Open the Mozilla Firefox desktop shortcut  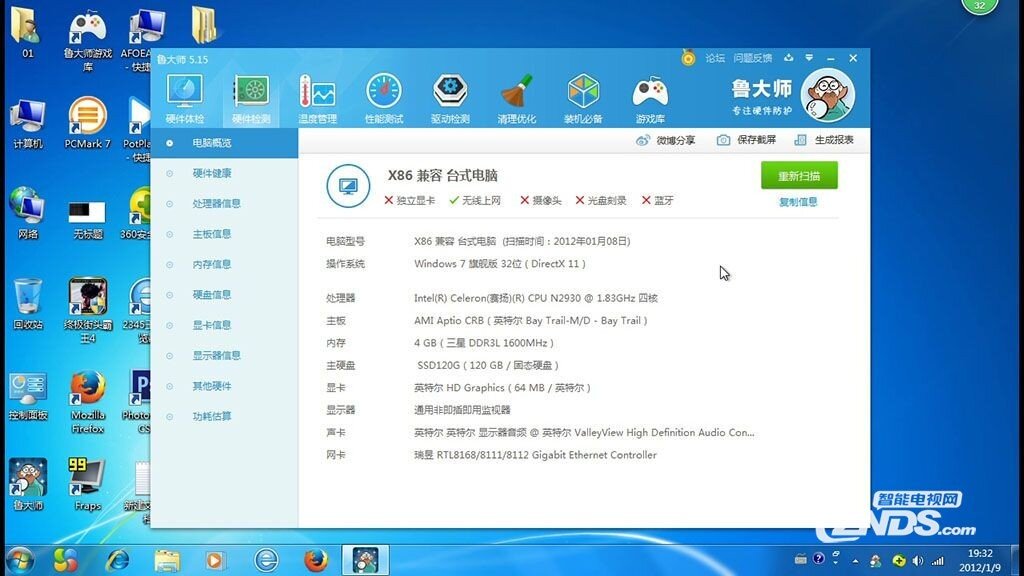coord(88,402)
